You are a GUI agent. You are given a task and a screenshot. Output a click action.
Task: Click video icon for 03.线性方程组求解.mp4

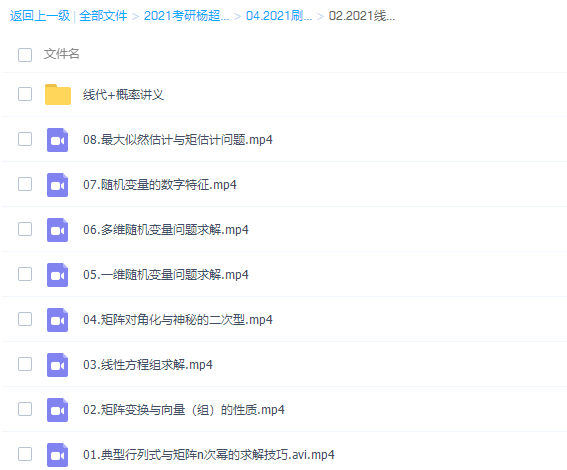point(57,365)
